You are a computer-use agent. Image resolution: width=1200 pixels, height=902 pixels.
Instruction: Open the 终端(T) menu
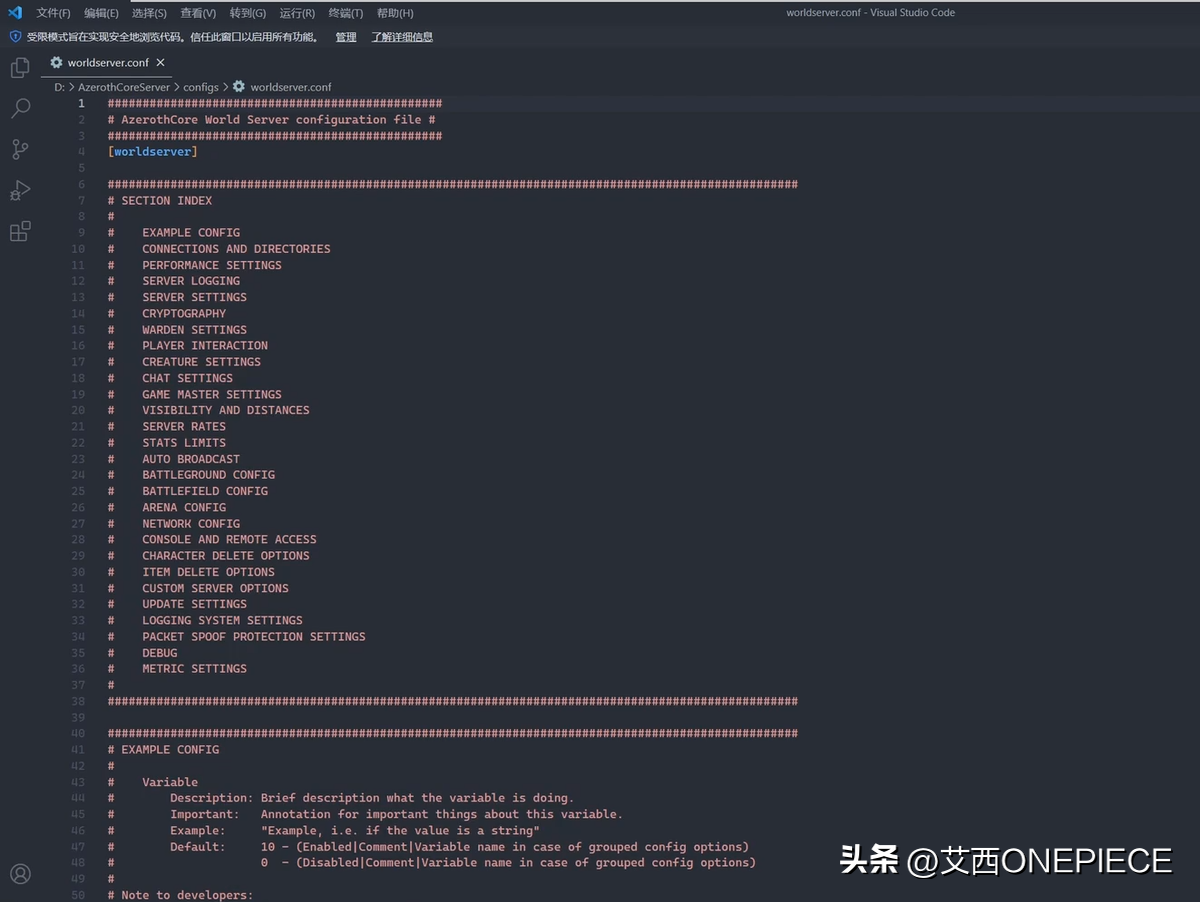346,13
